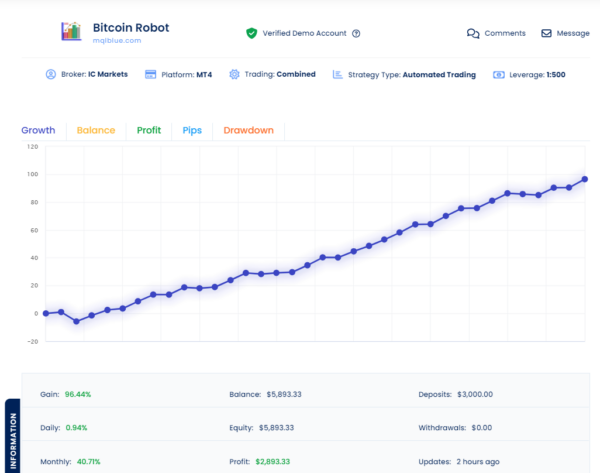Click the last data point on growth chart

[584, 179]
